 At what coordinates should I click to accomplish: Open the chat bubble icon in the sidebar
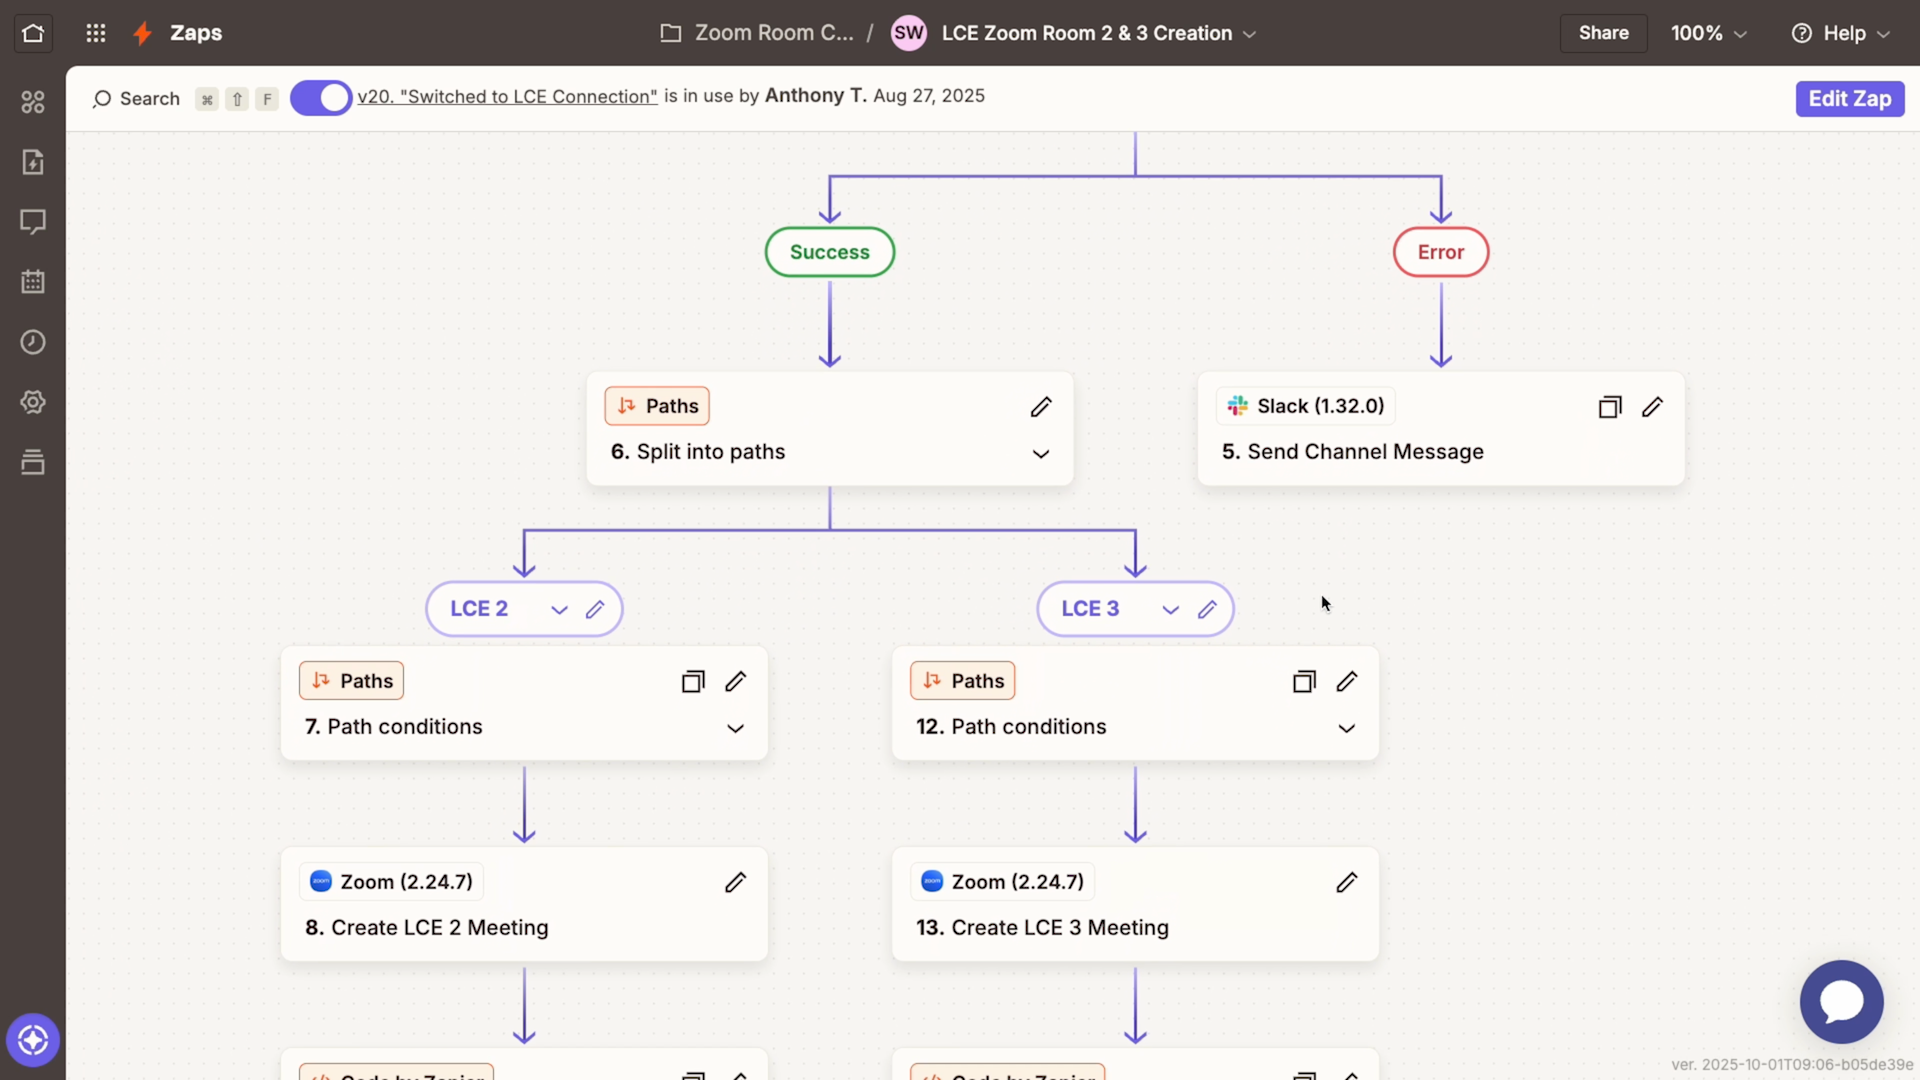click(x=32, y=221)
